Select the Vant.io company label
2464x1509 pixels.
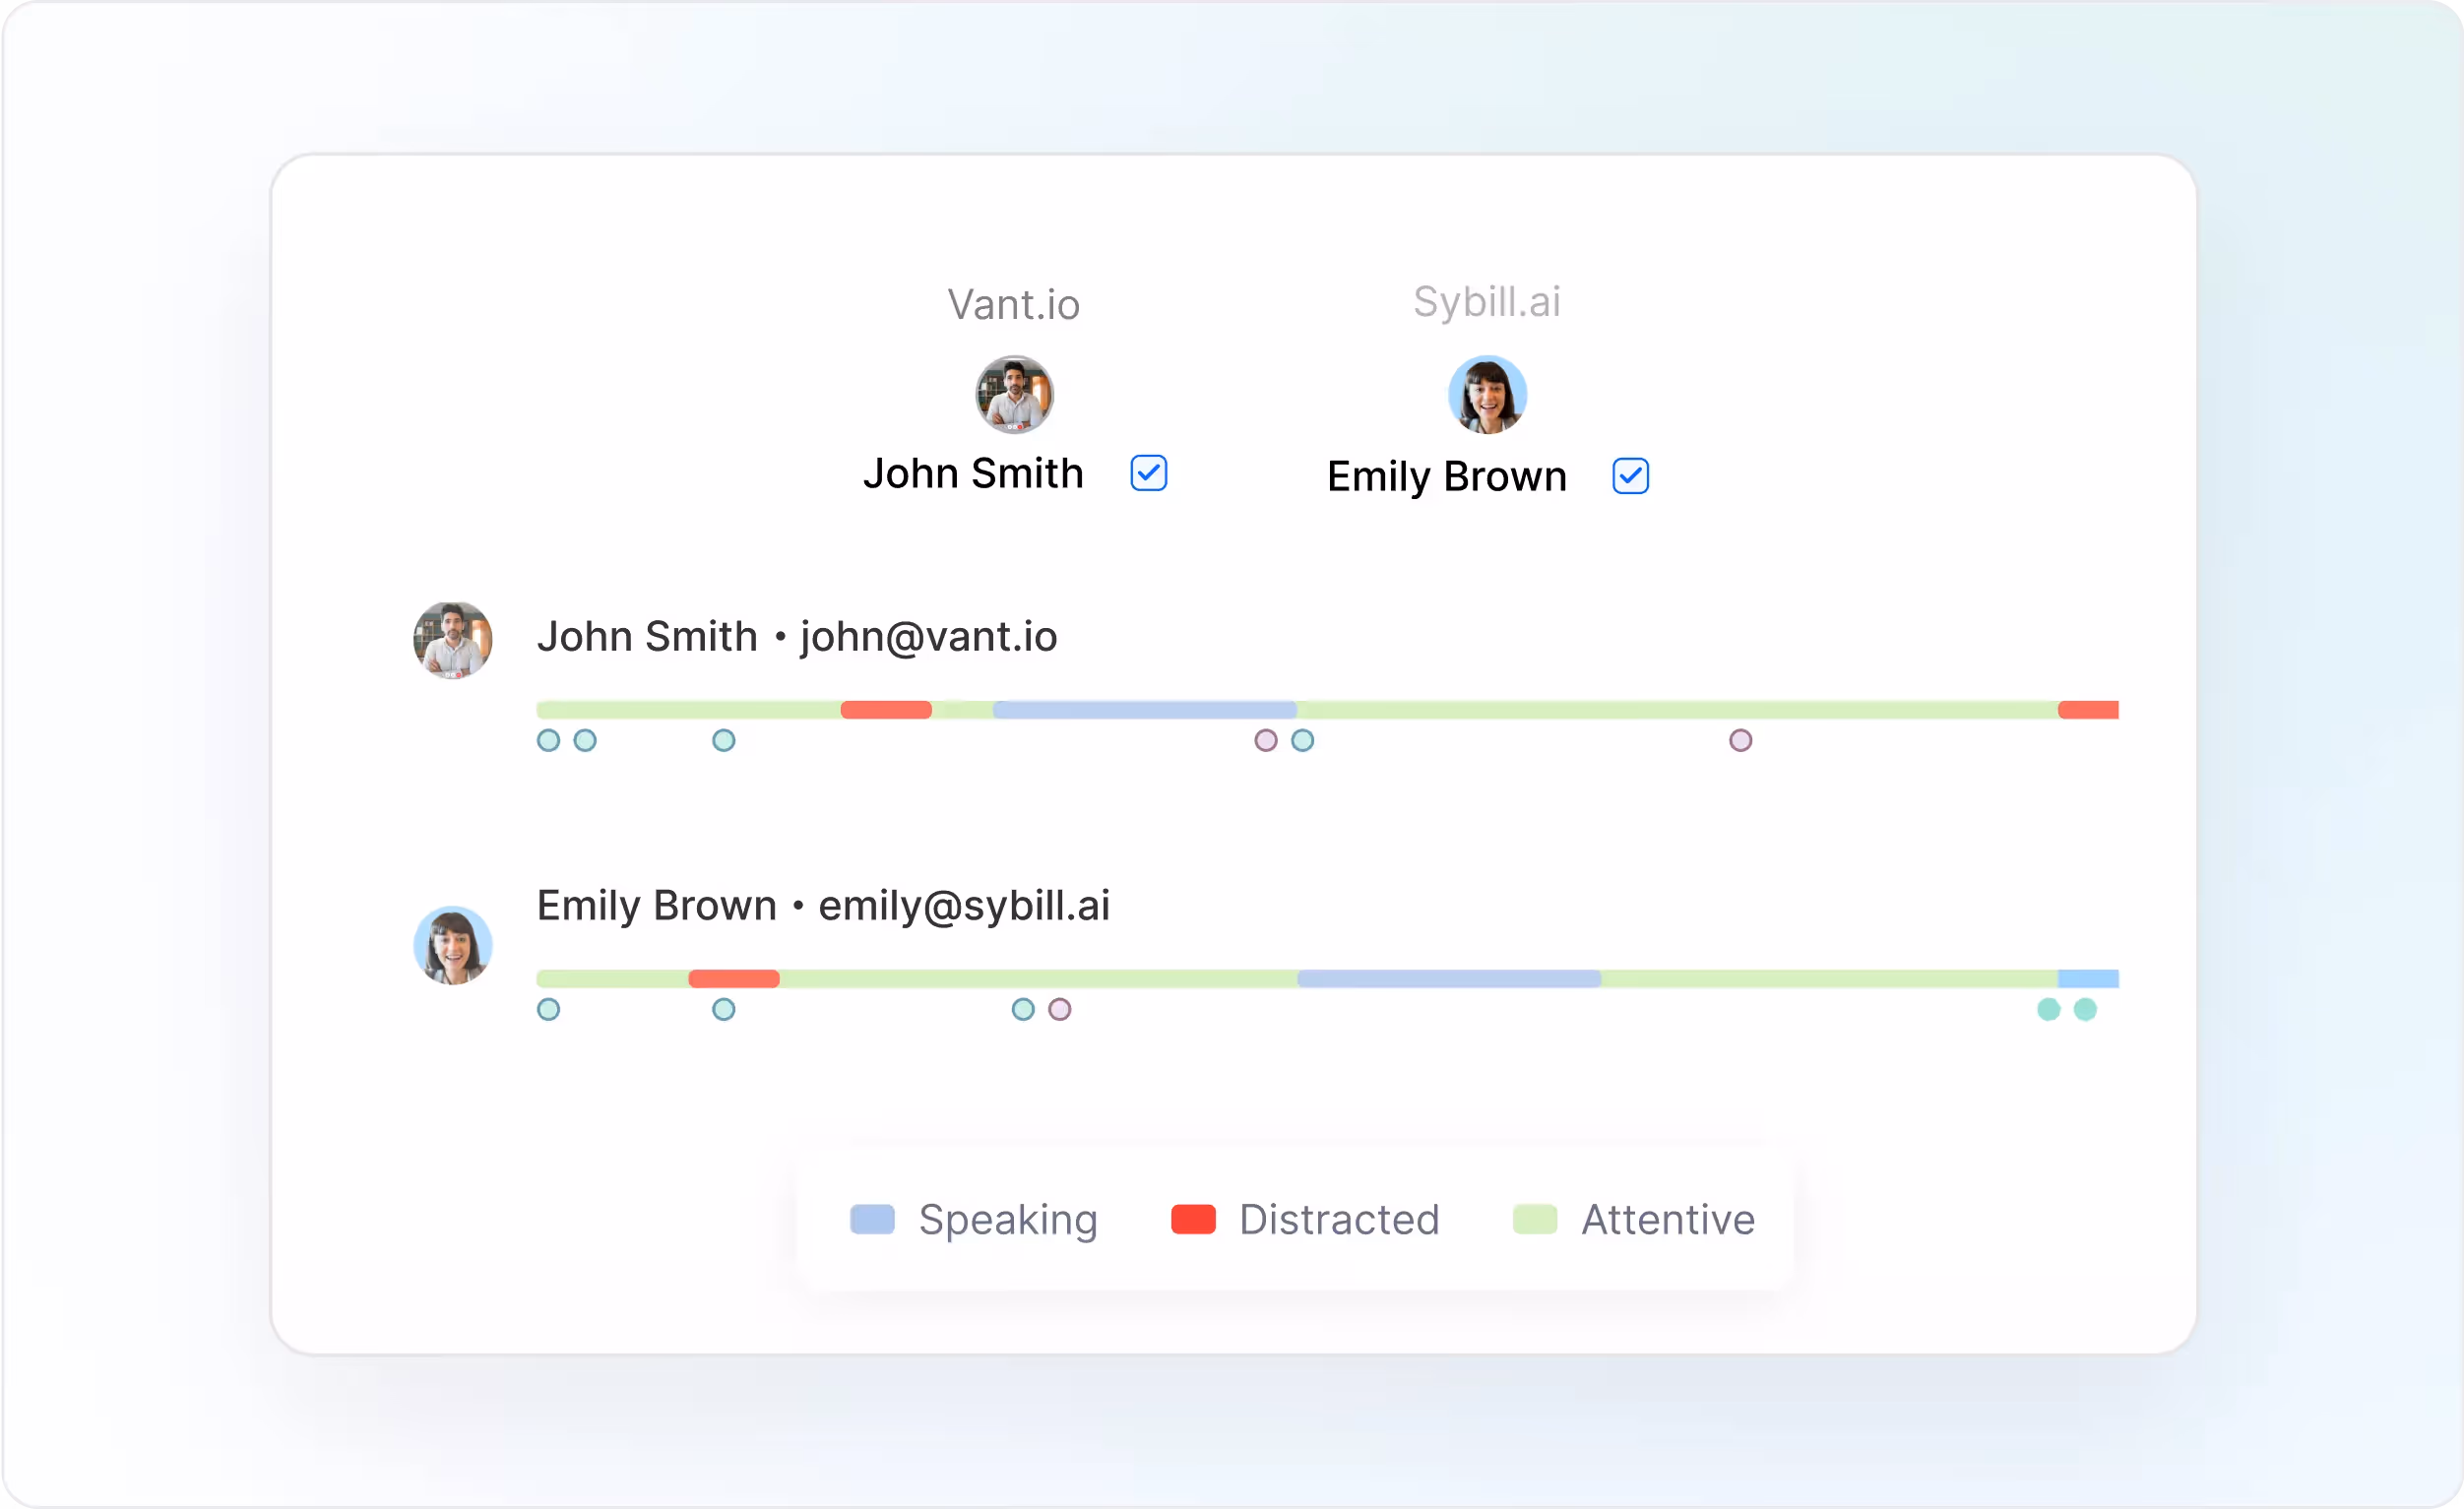pyautogui.click(x=1014, y=305)
